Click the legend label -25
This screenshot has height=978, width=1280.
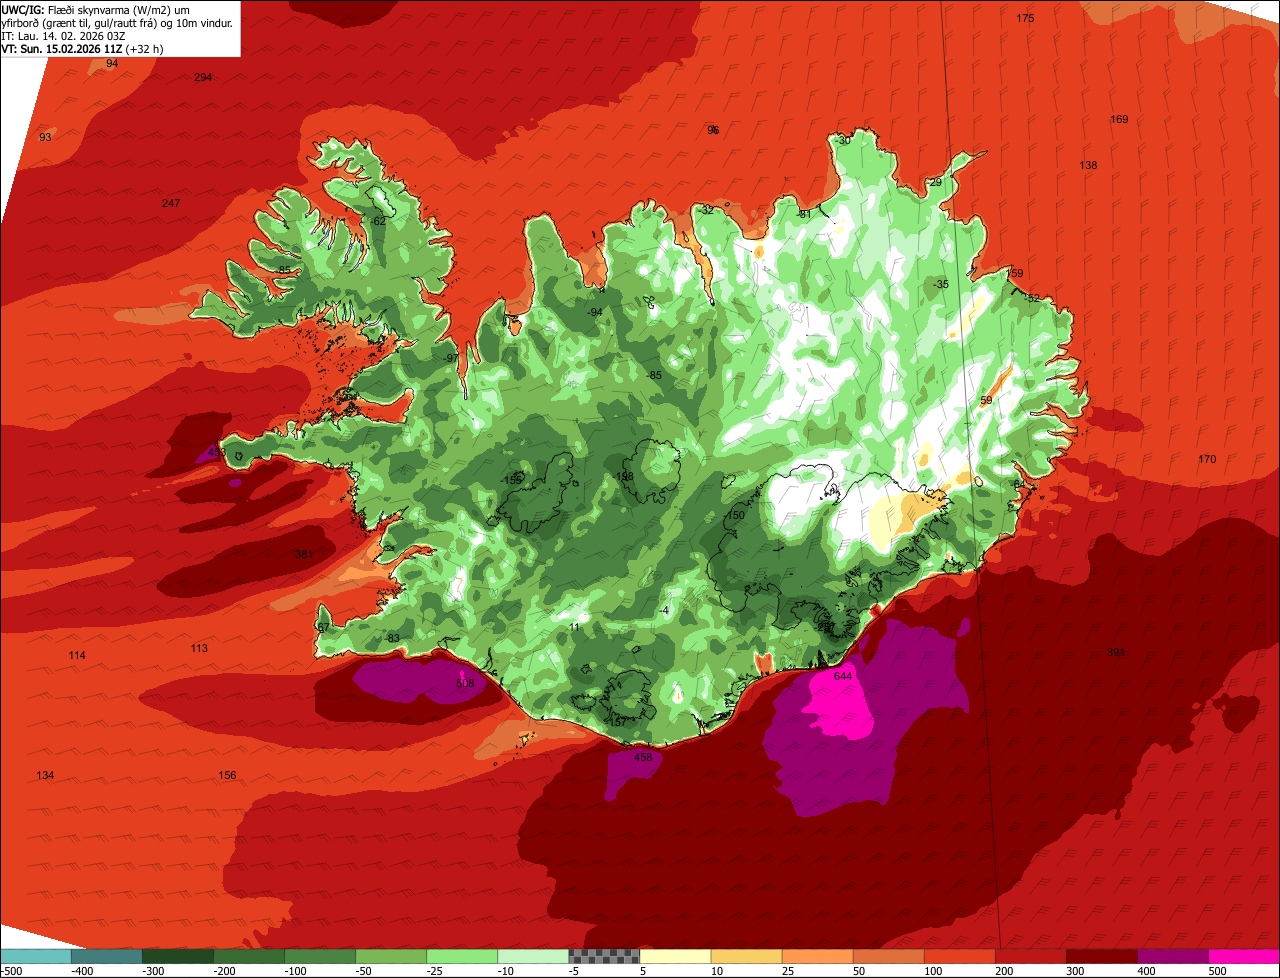[x=436, y=971]
